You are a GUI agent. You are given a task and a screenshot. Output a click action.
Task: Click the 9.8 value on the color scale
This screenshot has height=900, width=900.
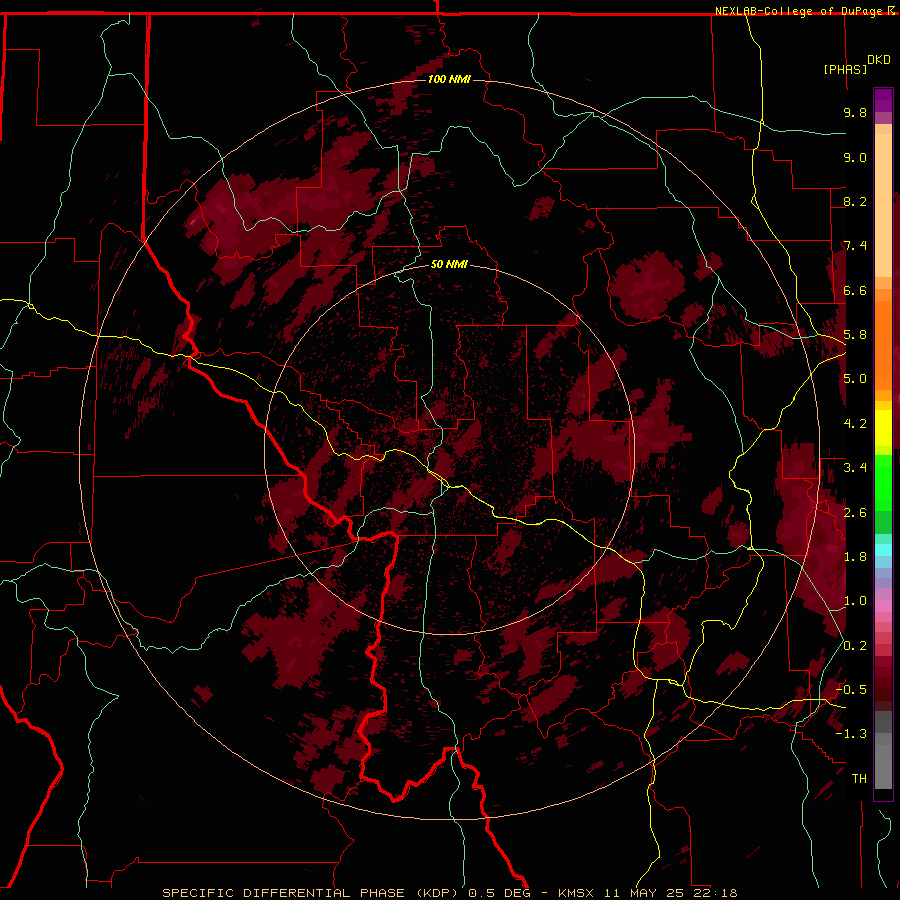pyautogui.click(x=855, y=112)
